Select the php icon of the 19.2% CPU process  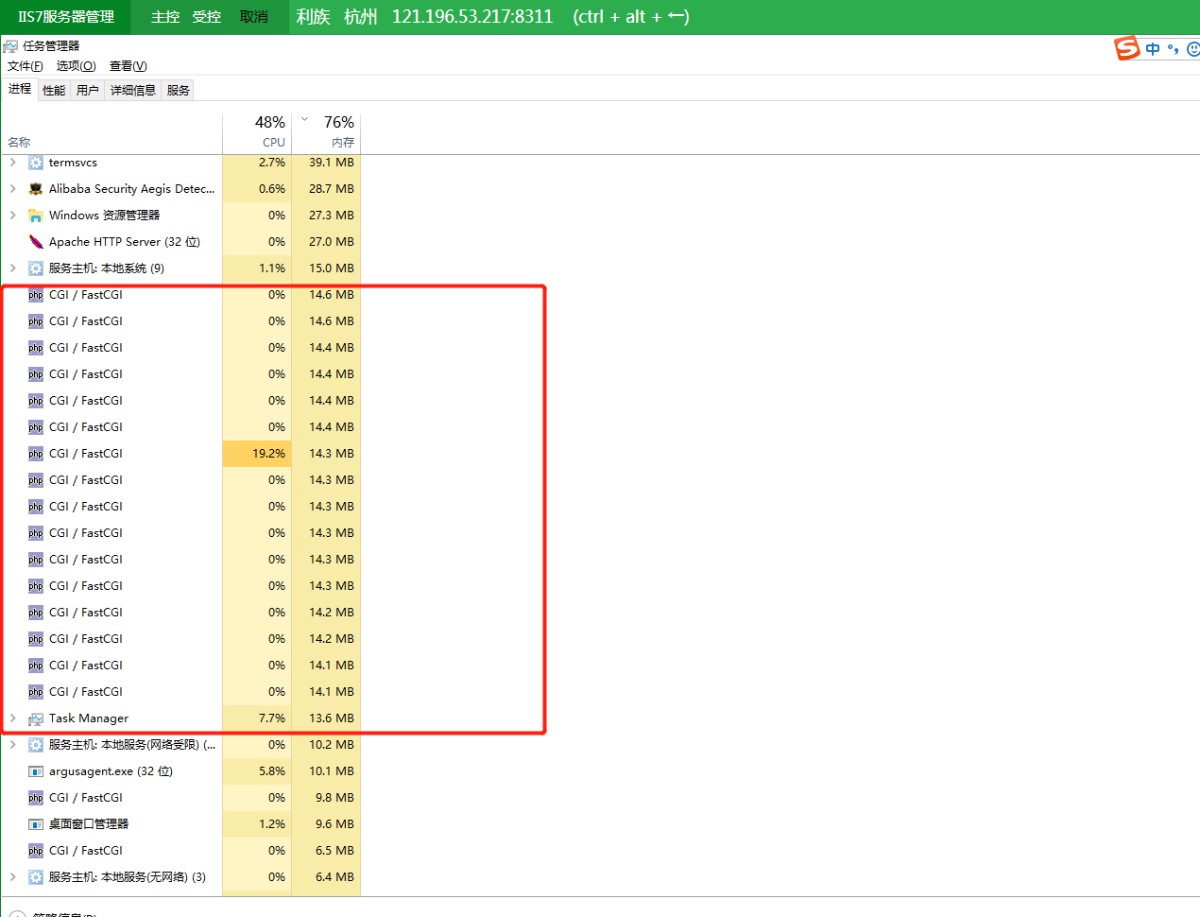36,454
